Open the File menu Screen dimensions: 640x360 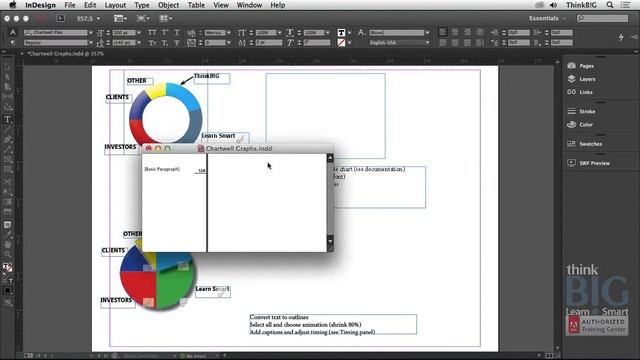[70, 5]
